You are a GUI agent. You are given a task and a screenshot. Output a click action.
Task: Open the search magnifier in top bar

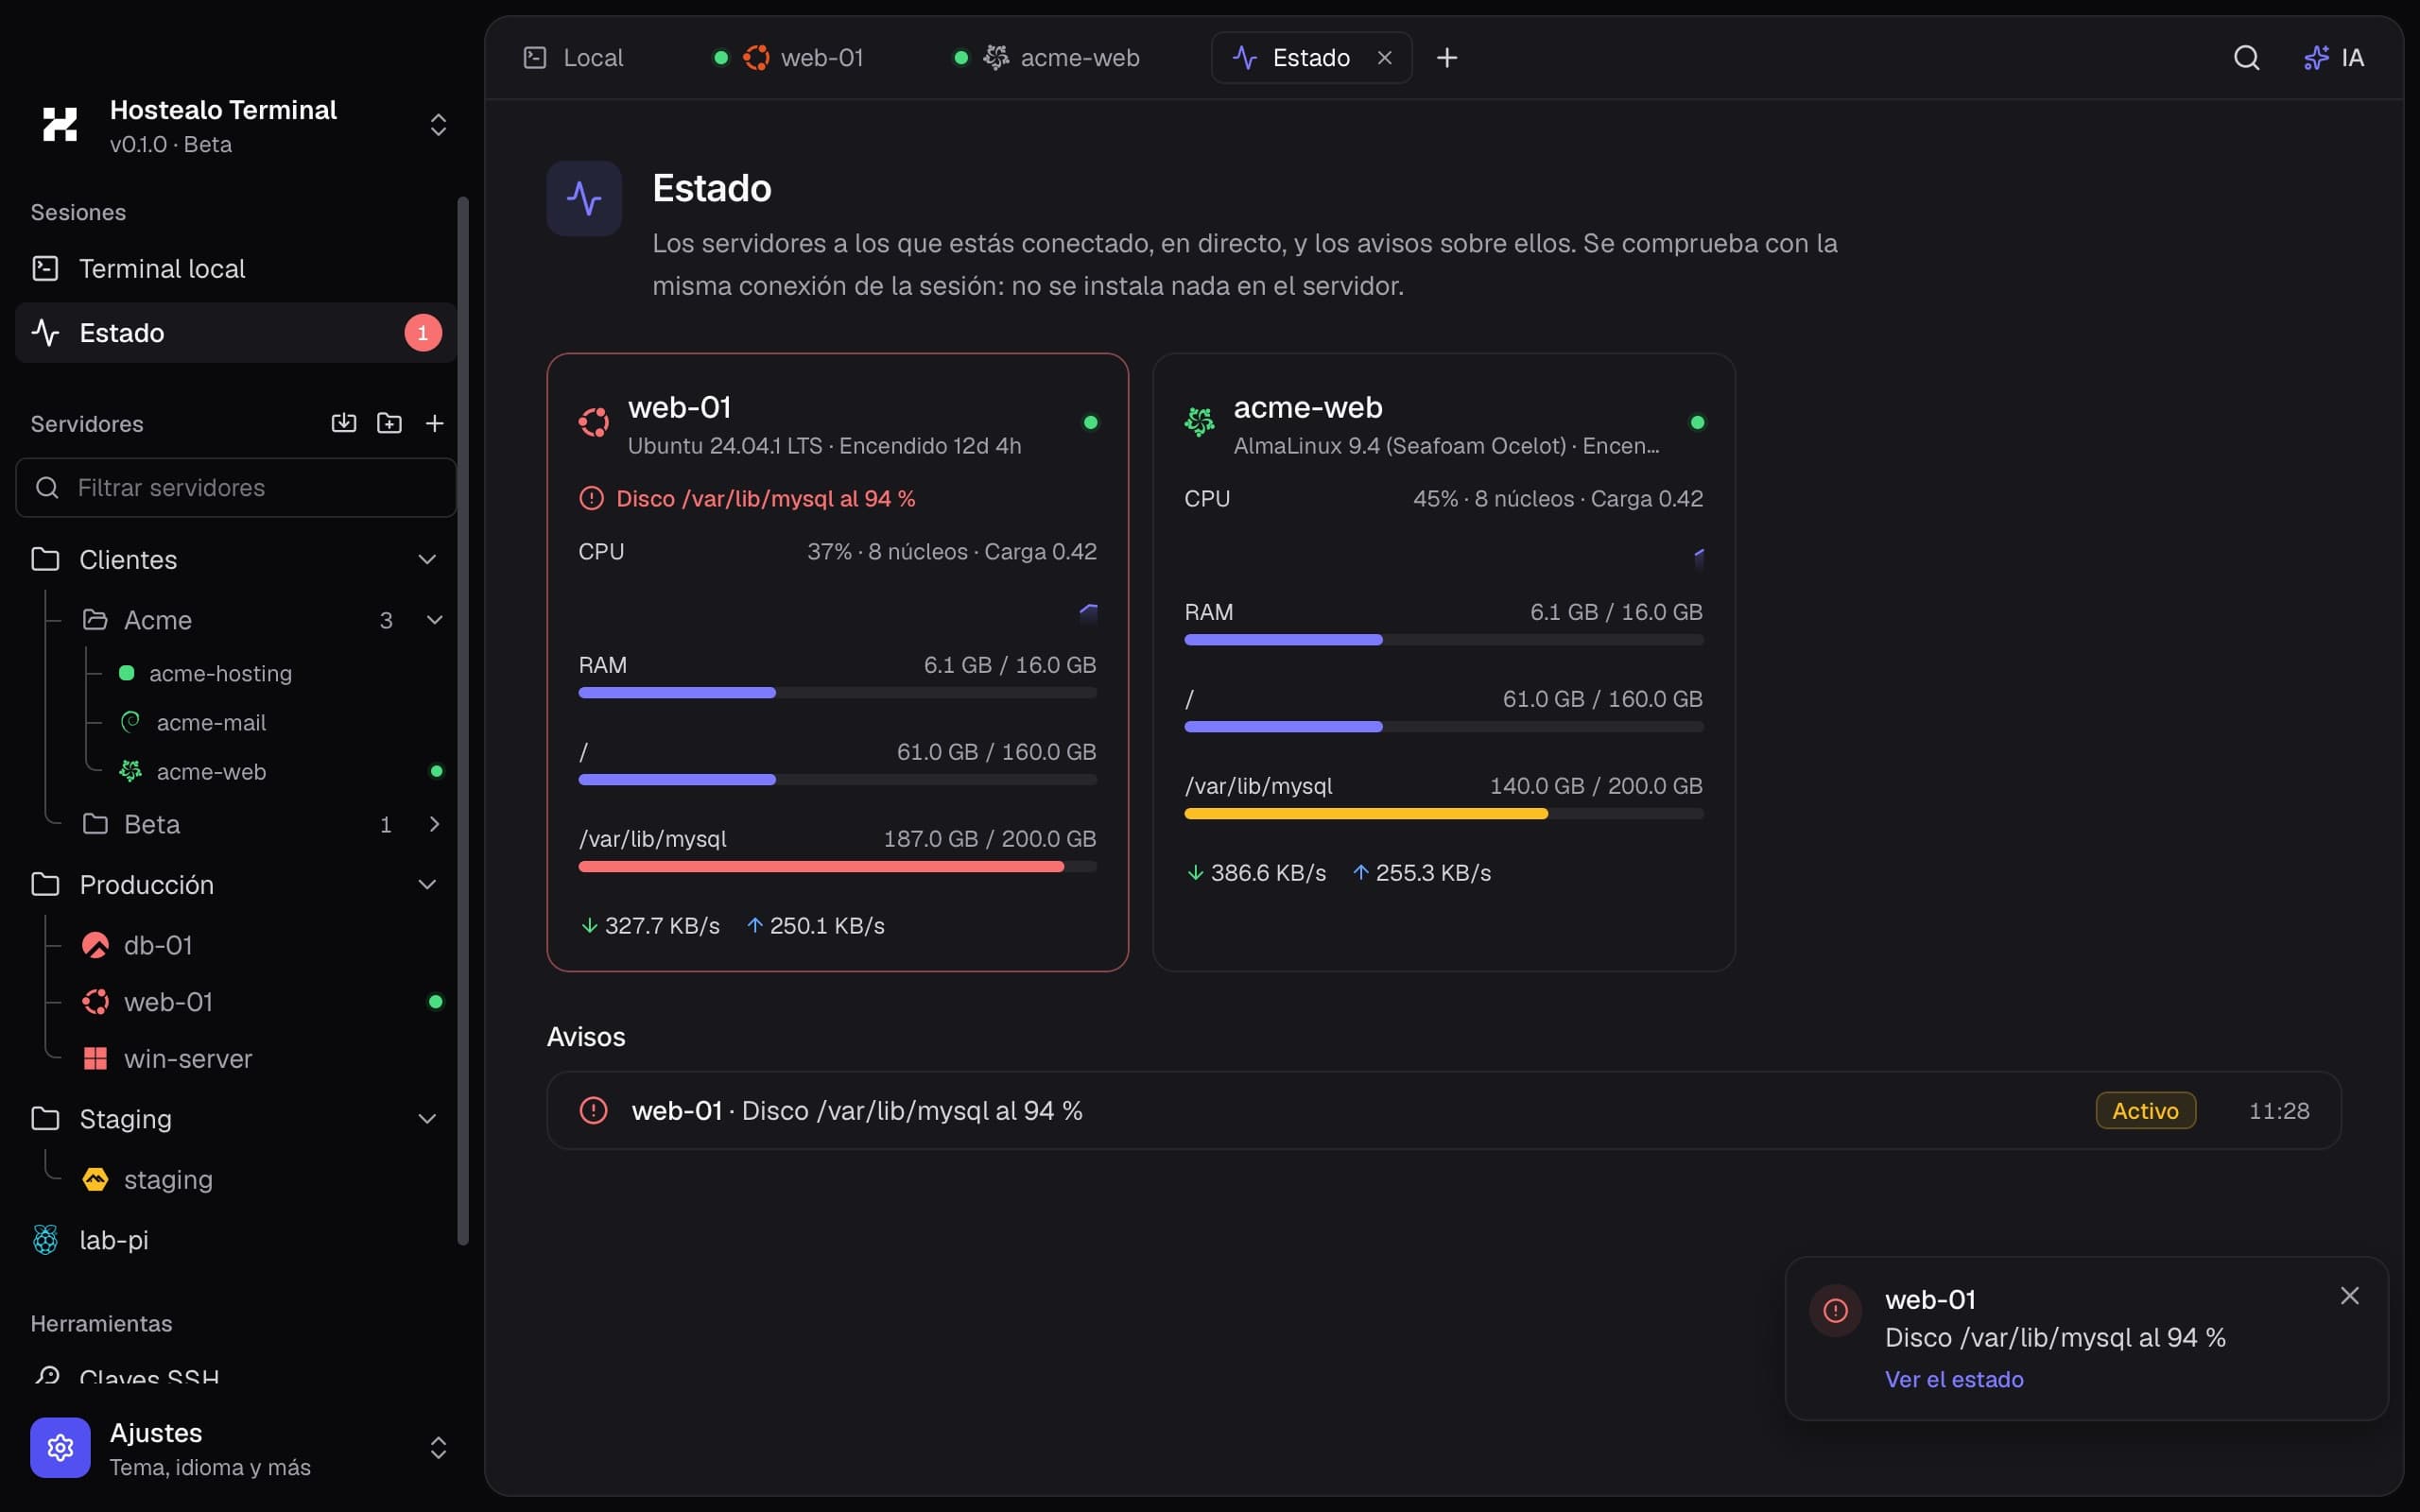(2246, 58)
